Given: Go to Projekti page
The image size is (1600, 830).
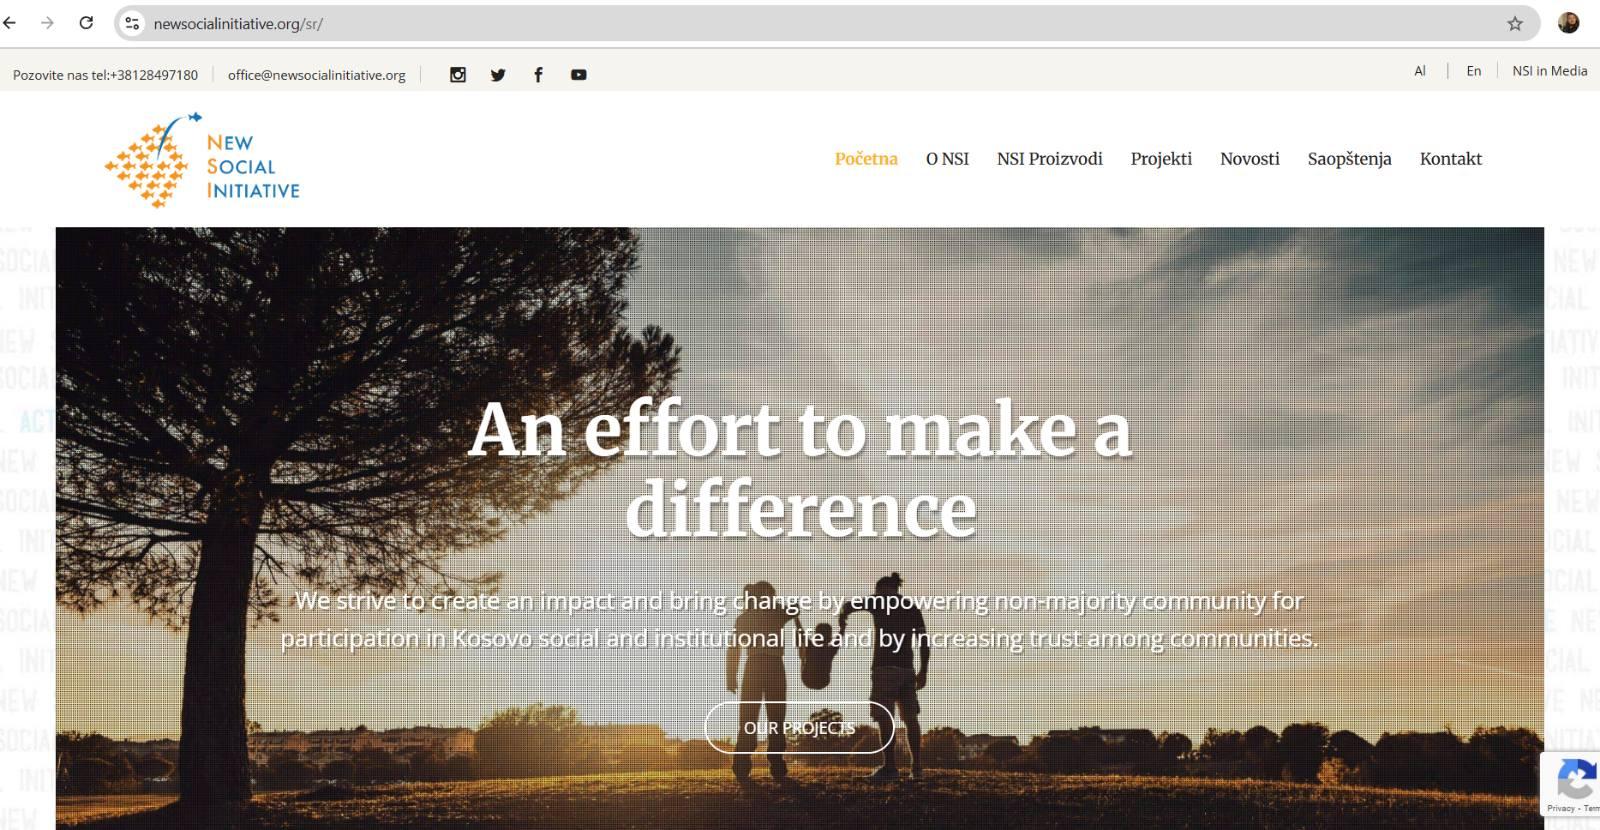Looking at the screenshot, I should point(1161,159).
